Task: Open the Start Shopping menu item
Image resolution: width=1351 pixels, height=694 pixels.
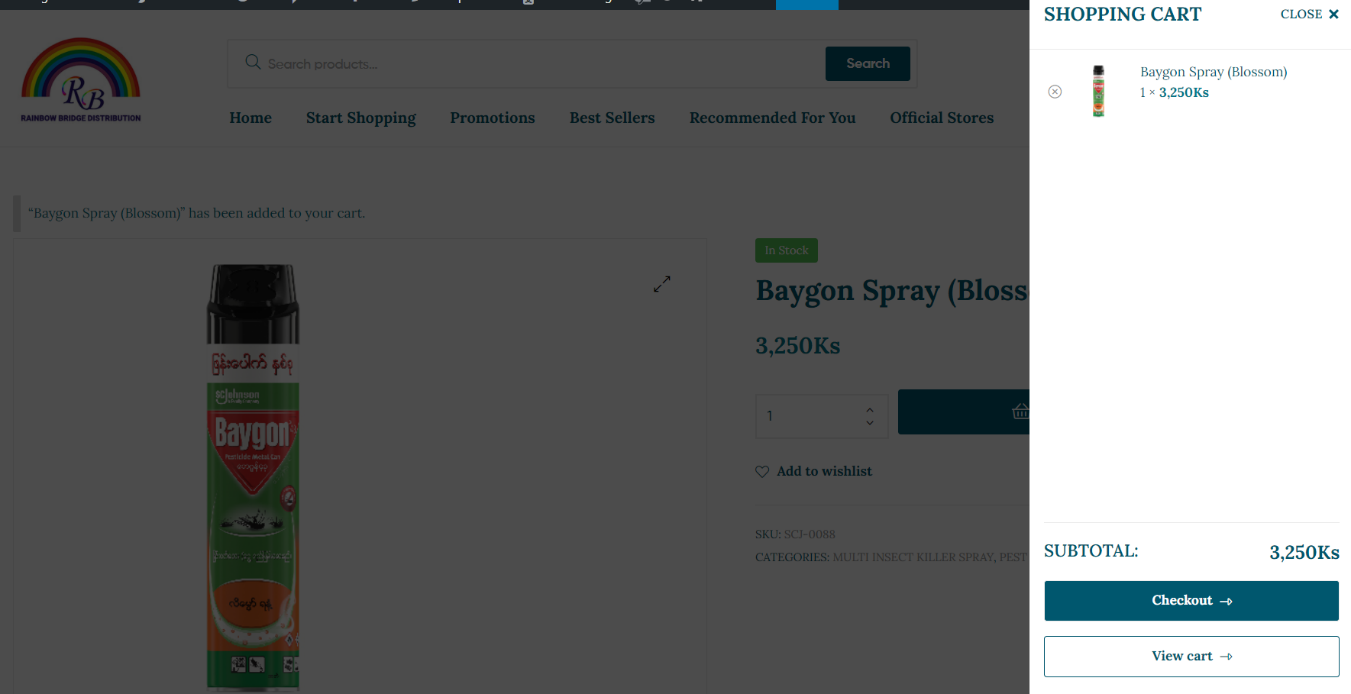Action: pos(361,118)
